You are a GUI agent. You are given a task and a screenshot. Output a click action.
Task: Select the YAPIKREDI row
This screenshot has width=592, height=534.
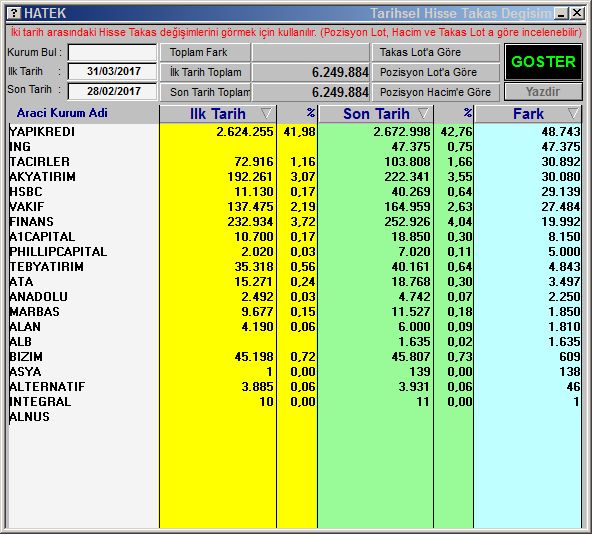294,132
